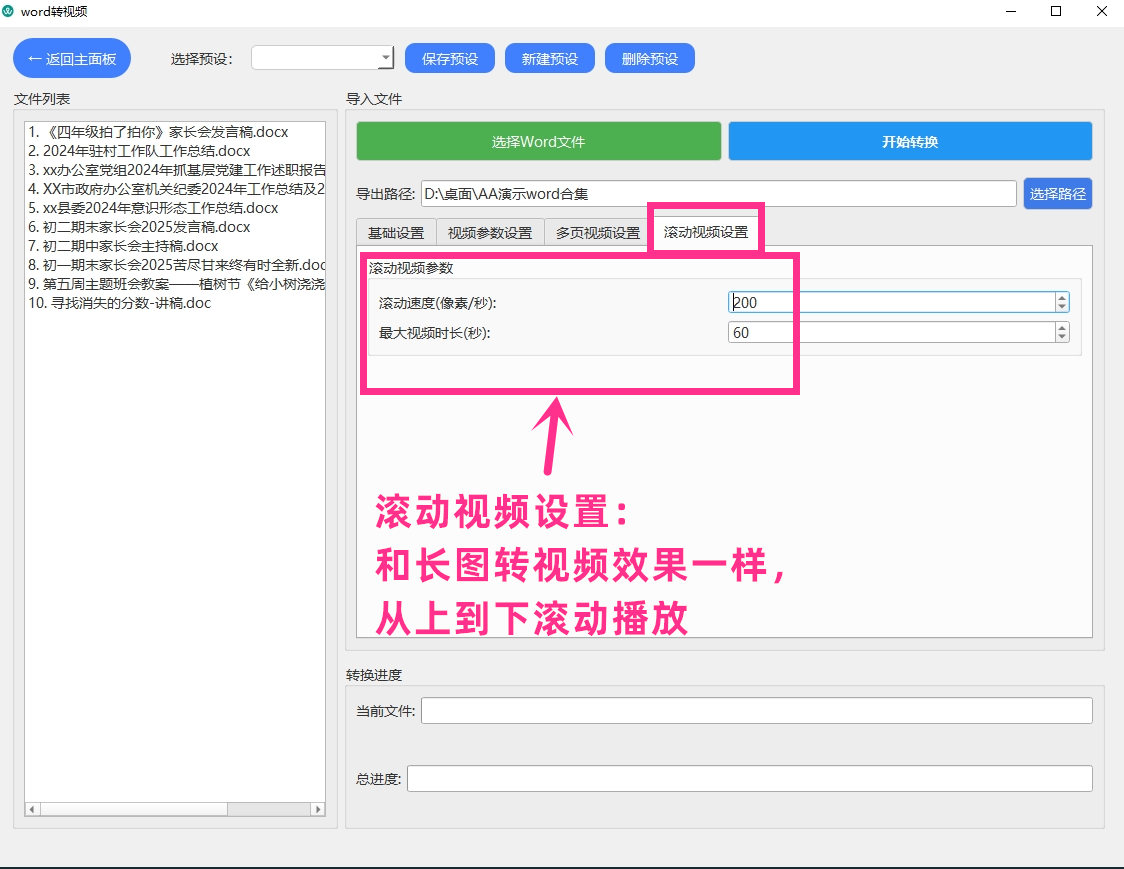
Task: Increase 最大视频时长 with the up arrow
Action: coord(1062,328)
